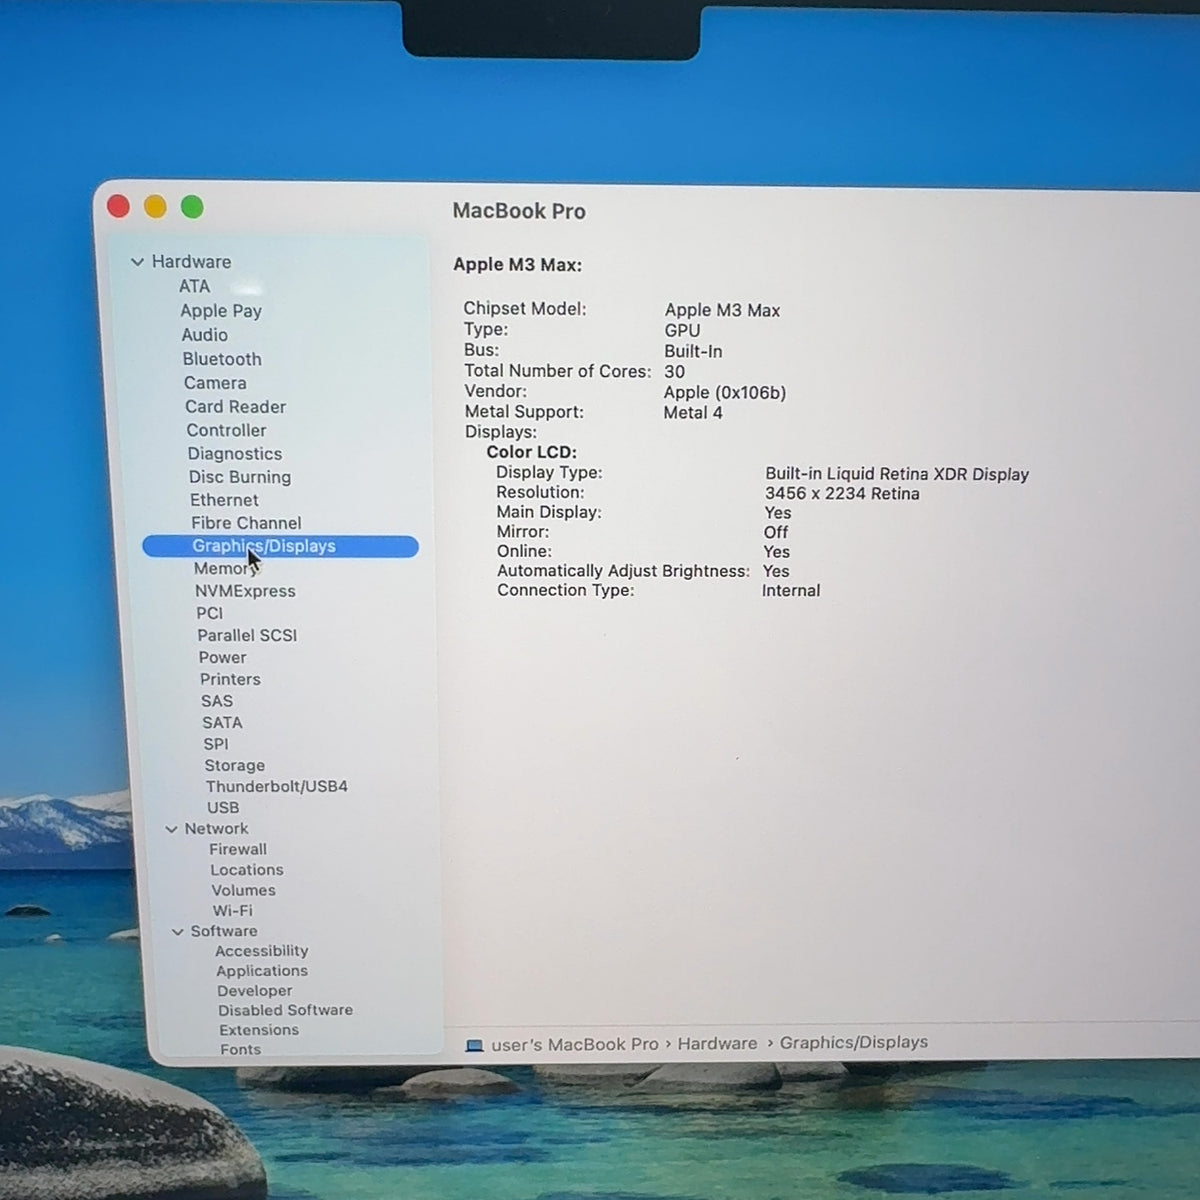Image resolution: width=1200 pixels, height=1200 pixels.
Task: Show the Storage information
Action: coord(235,765)
